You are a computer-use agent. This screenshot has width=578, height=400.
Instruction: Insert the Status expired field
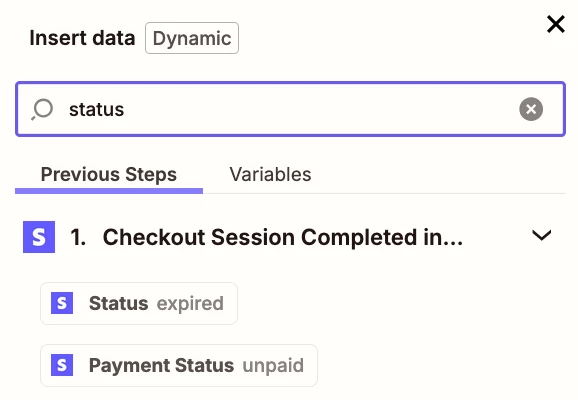[x=139, y=303]
